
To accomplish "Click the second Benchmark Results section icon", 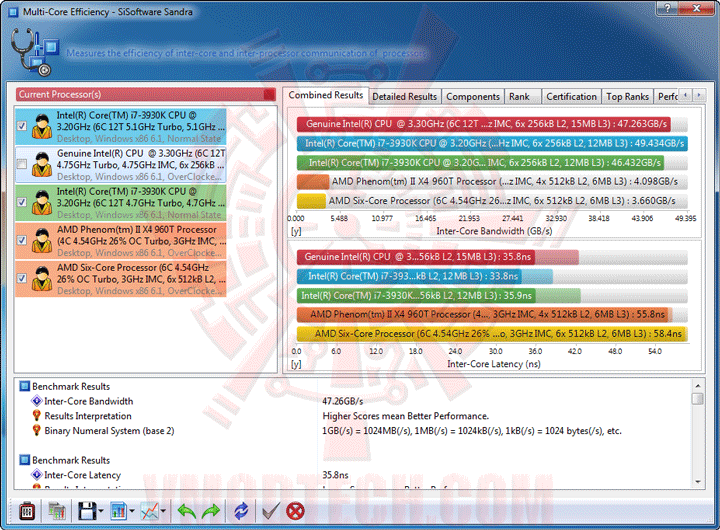I will (24, 460).
